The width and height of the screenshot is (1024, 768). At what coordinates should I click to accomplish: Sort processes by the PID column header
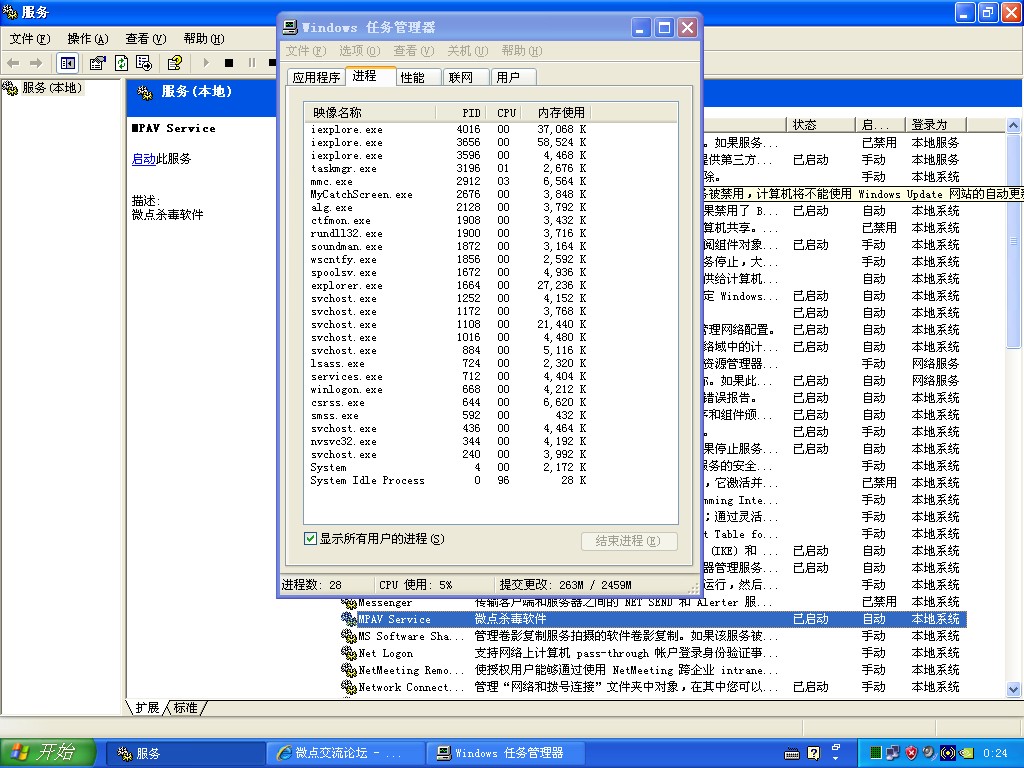click(x=460, y=112)
